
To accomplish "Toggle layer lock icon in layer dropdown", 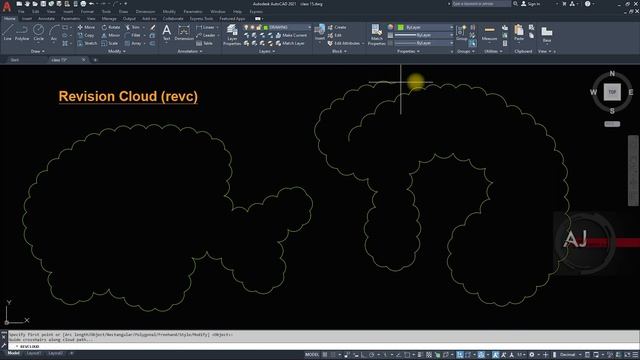I will (x=259, y=27).
